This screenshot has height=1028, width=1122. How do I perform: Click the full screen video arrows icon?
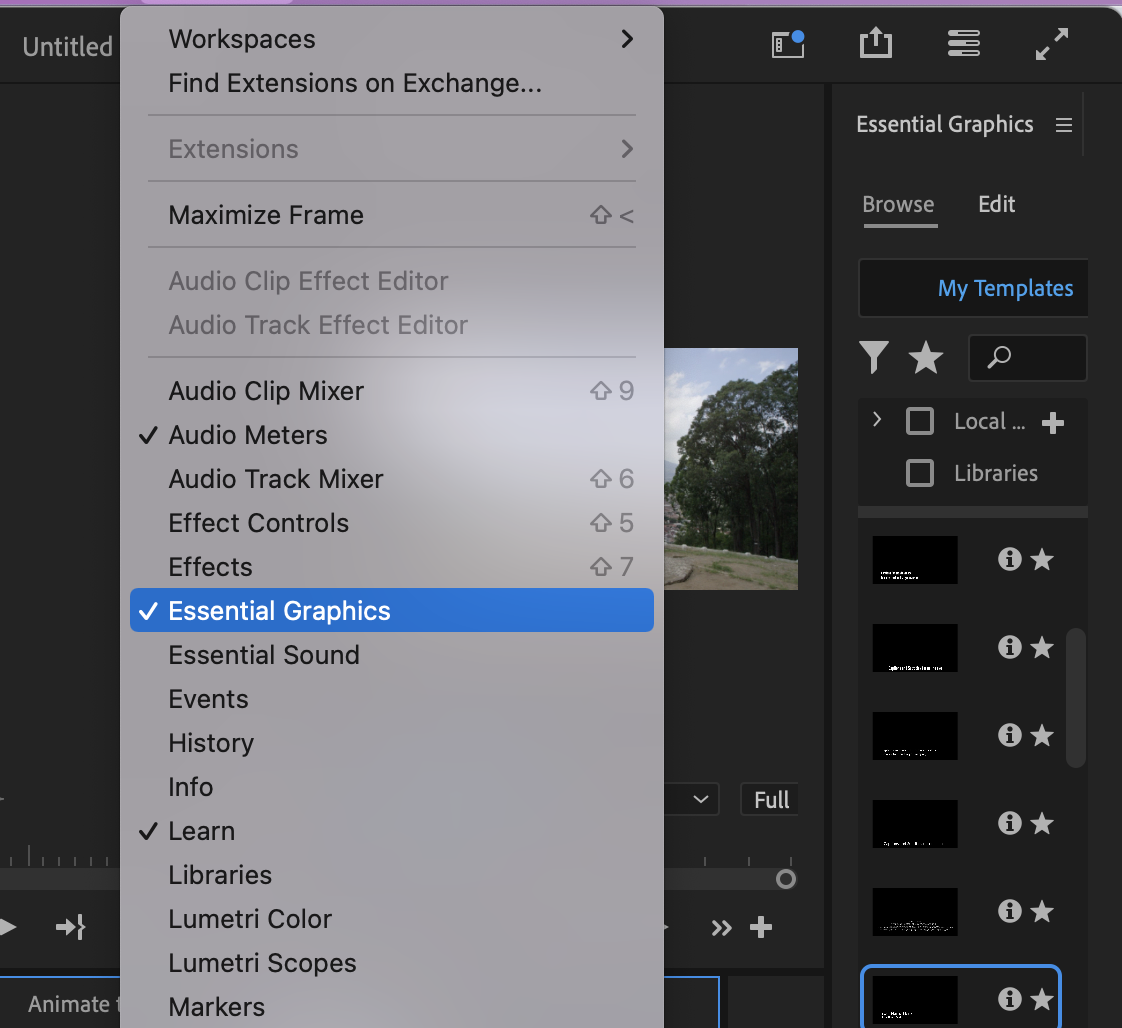[x=1051, y=44]
